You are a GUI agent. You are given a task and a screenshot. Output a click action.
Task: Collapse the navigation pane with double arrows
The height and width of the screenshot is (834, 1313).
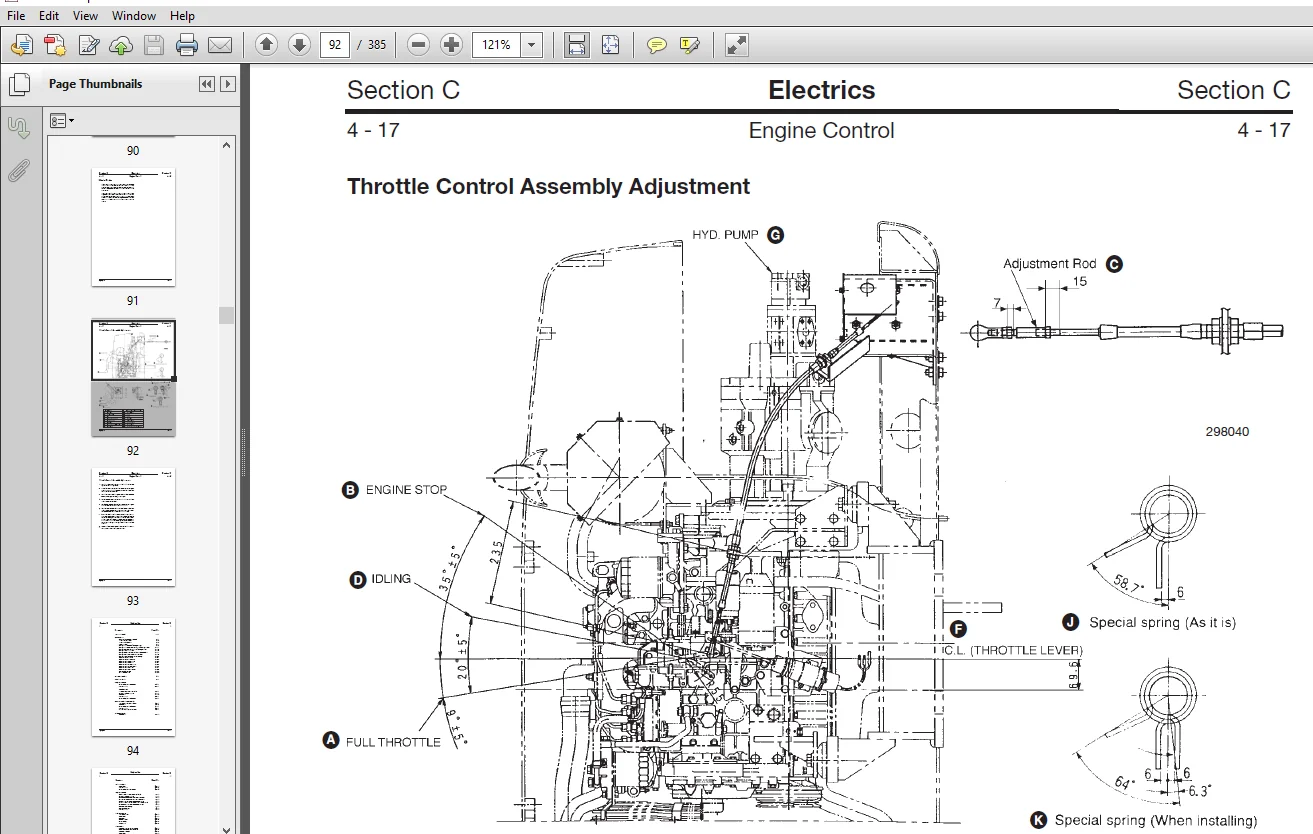207,84
